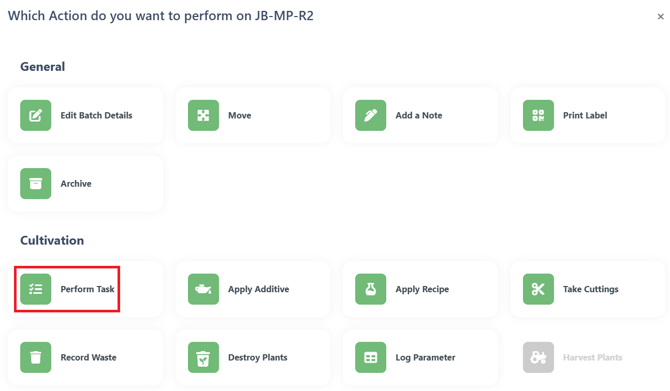Select the Apply Recipe text label
This screenshot has height=391, width=670.
422,289
